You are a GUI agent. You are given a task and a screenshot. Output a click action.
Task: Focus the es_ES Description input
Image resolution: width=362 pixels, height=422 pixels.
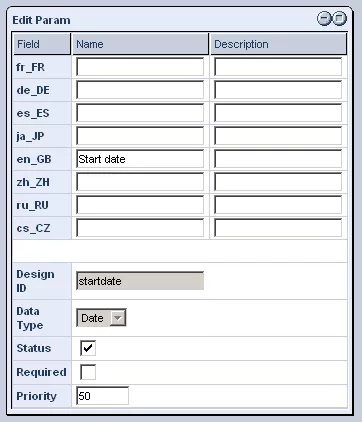(x=278, y=113)
